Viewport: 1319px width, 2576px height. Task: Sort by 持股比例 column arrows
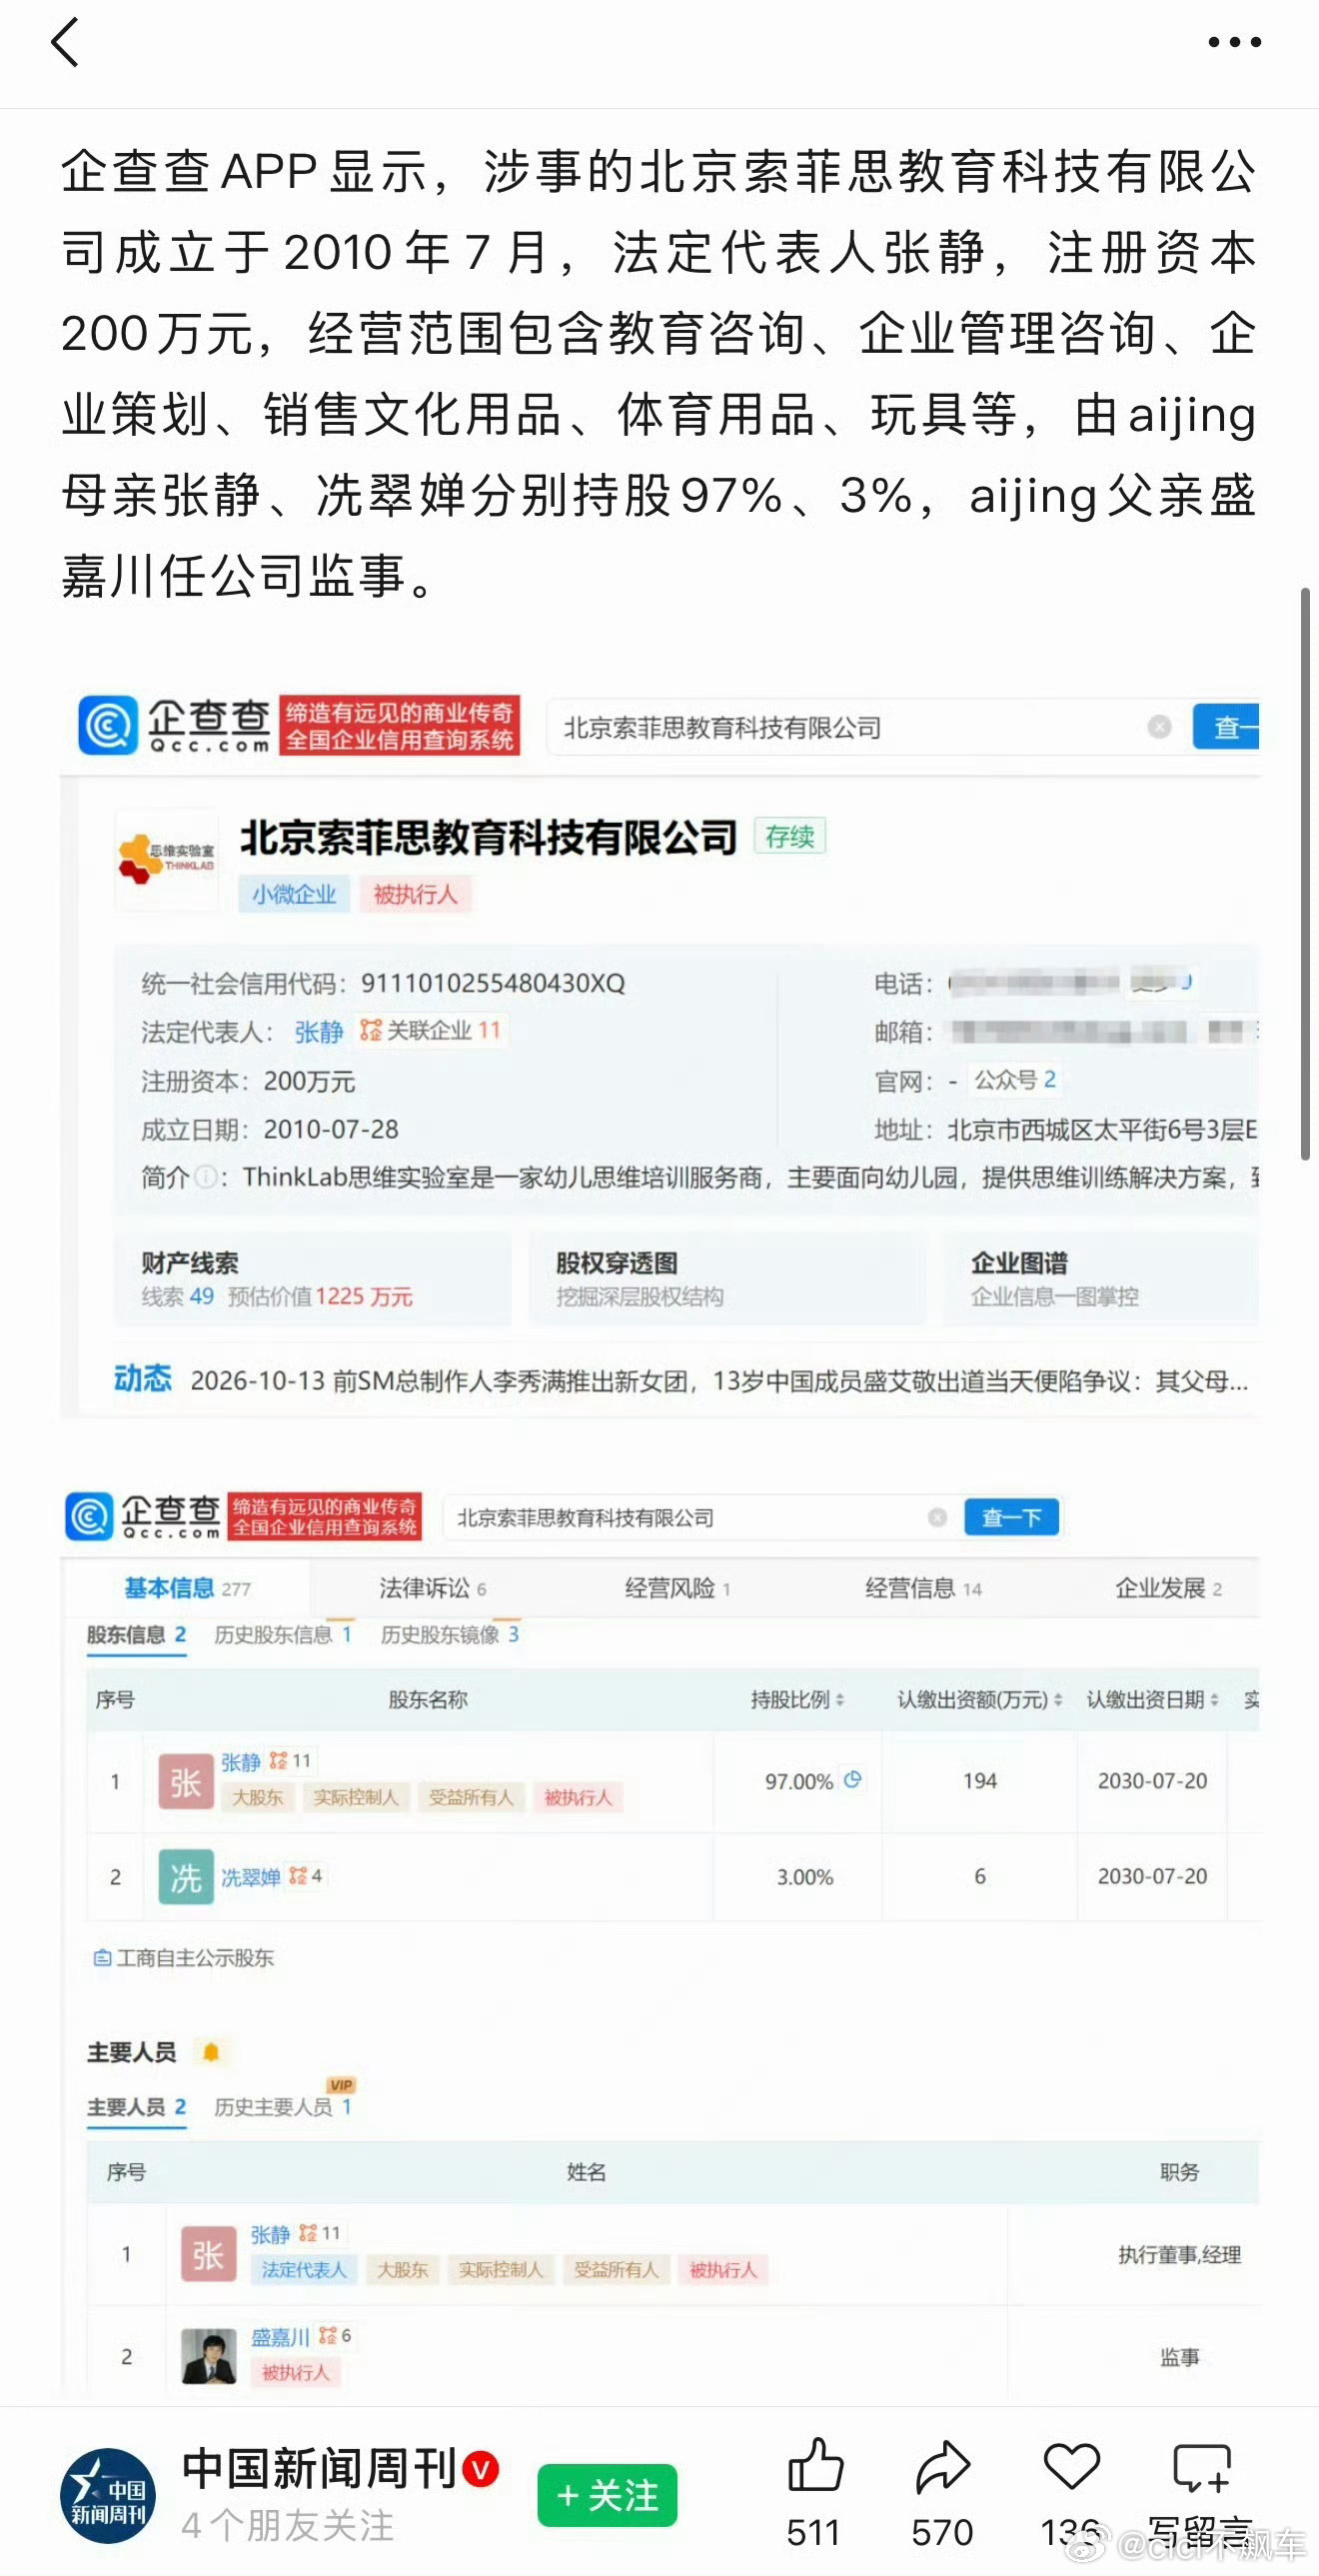[840, 1699]
